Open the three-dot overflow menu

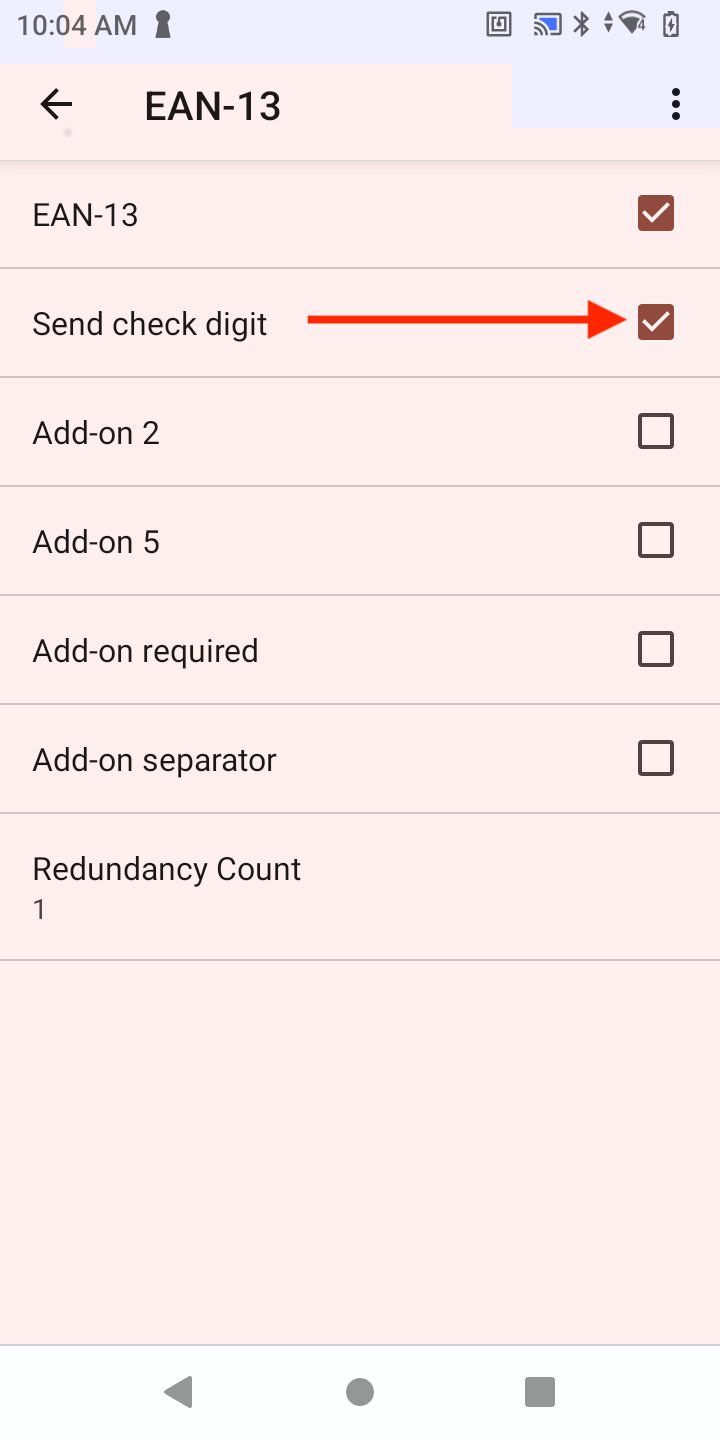[676, 104]
